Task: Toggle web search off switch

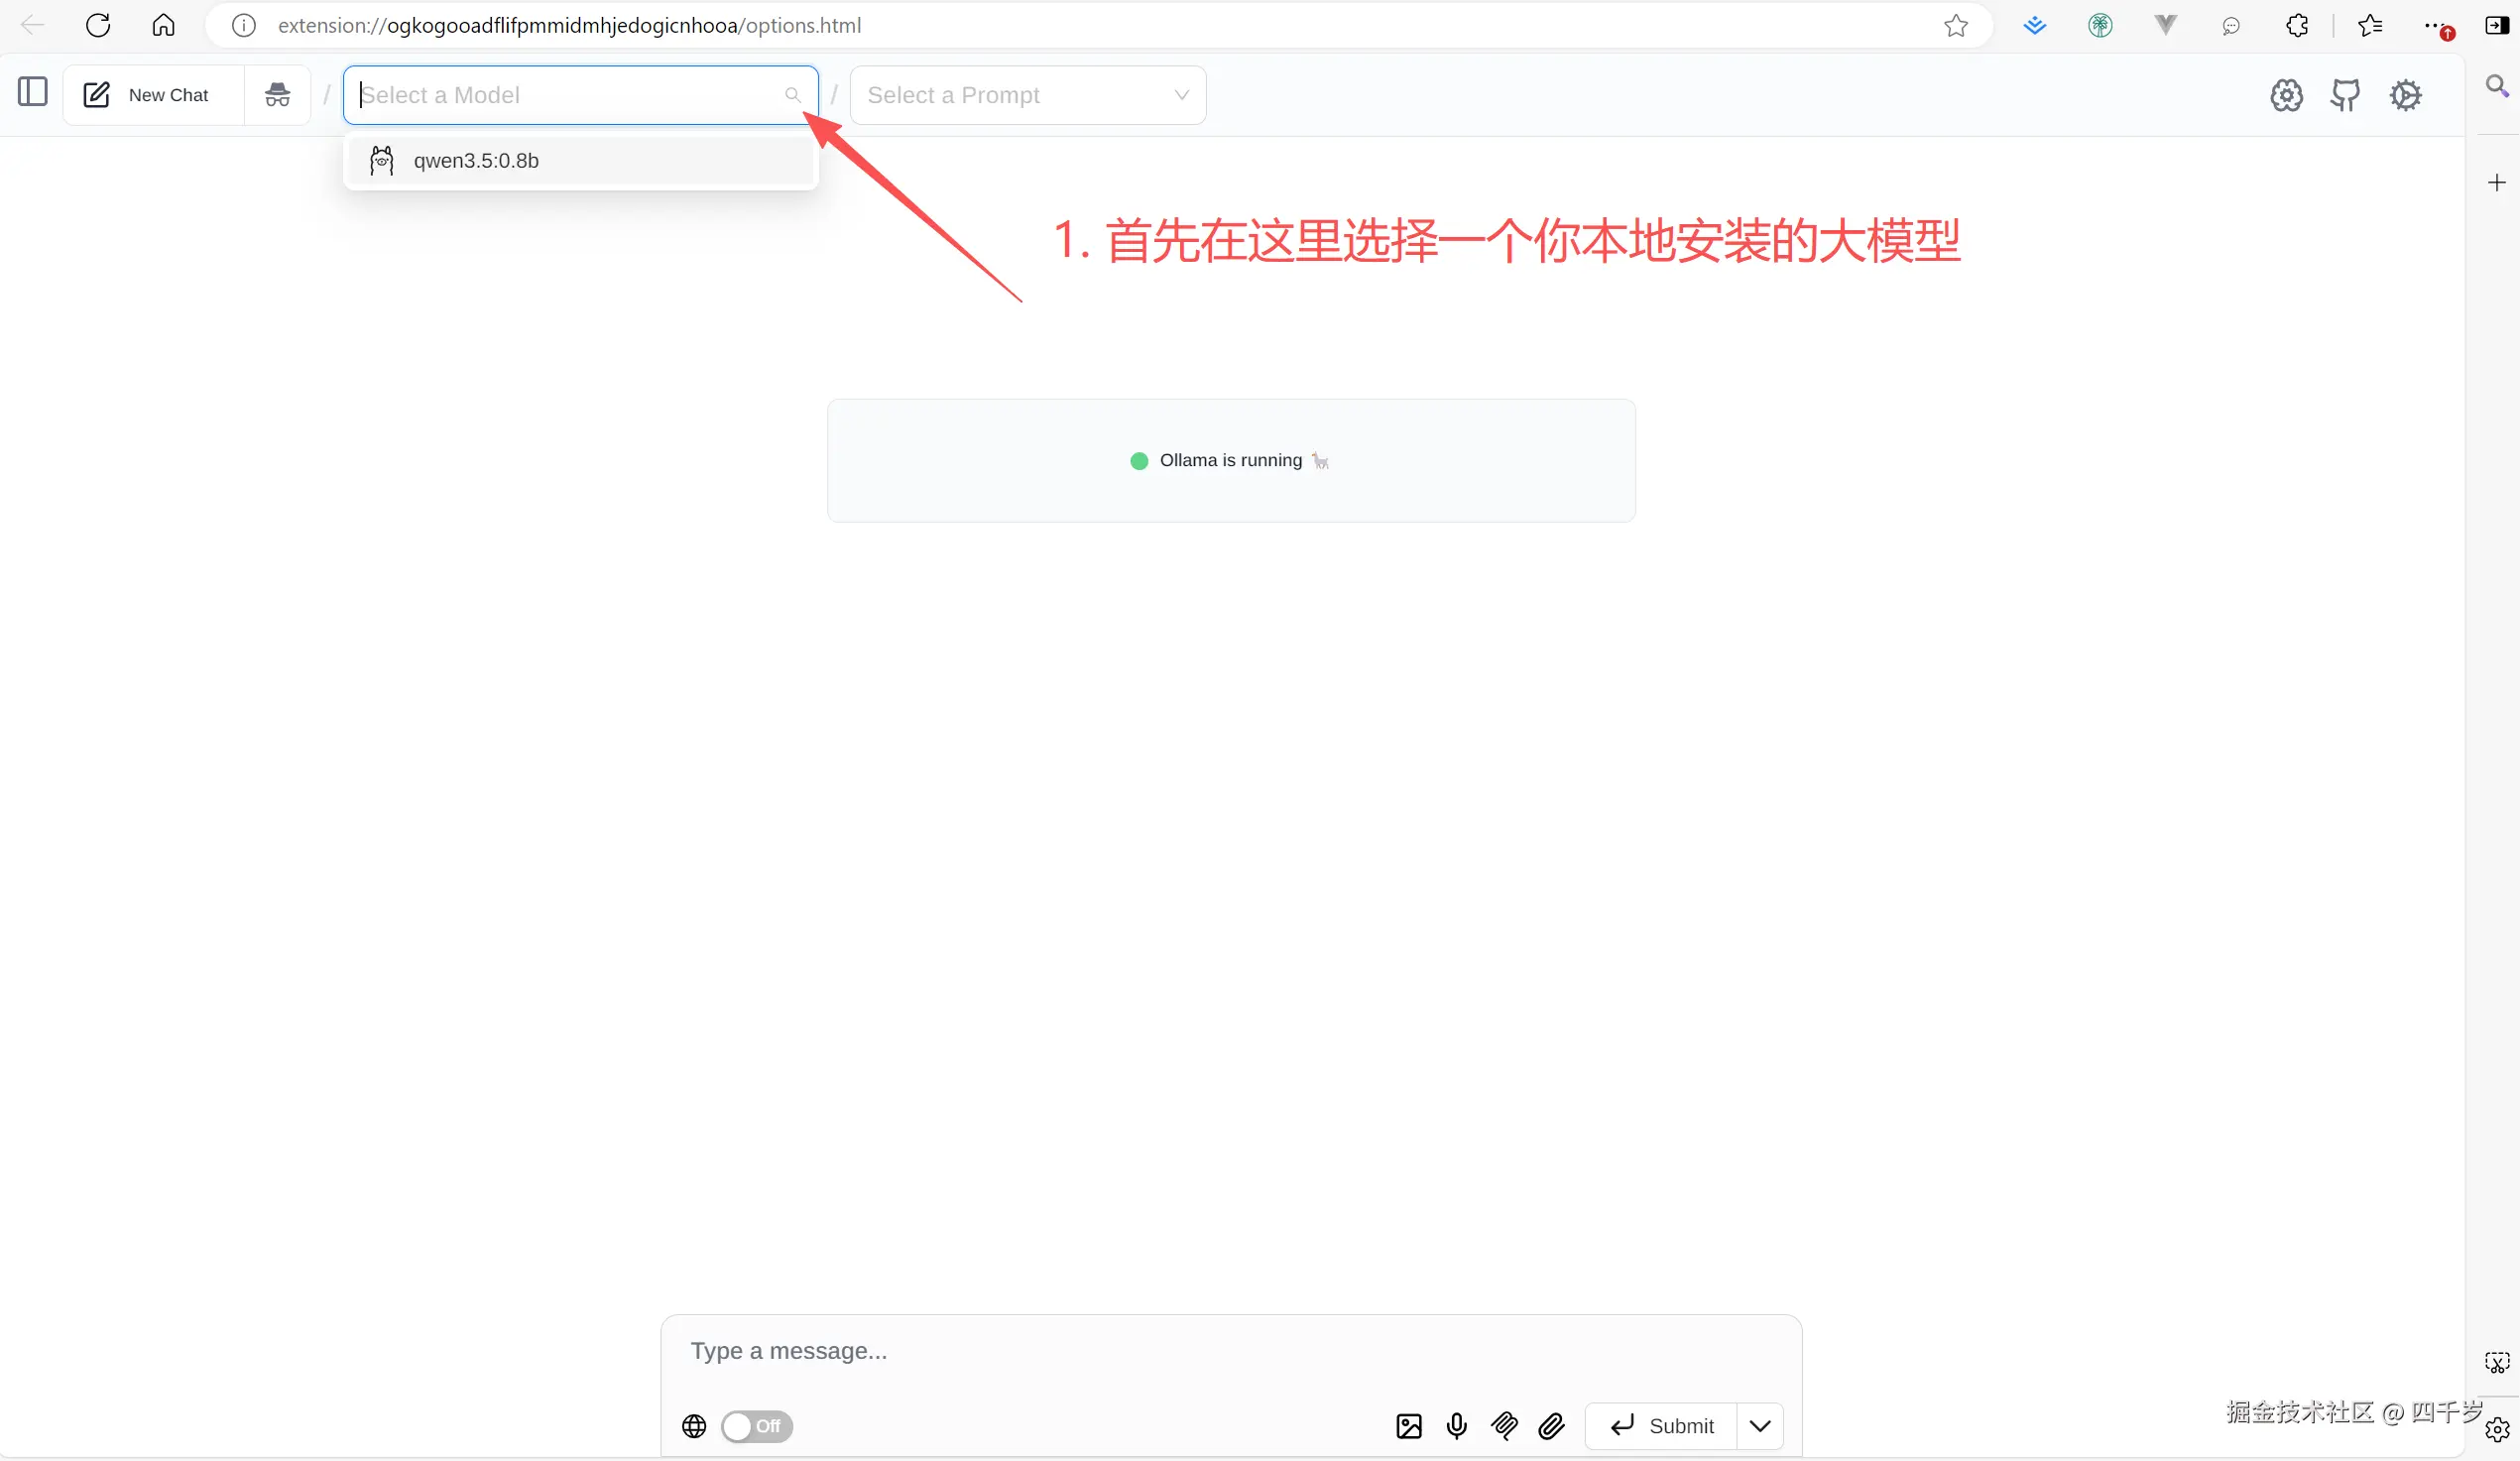Action: pos(755,1426)
